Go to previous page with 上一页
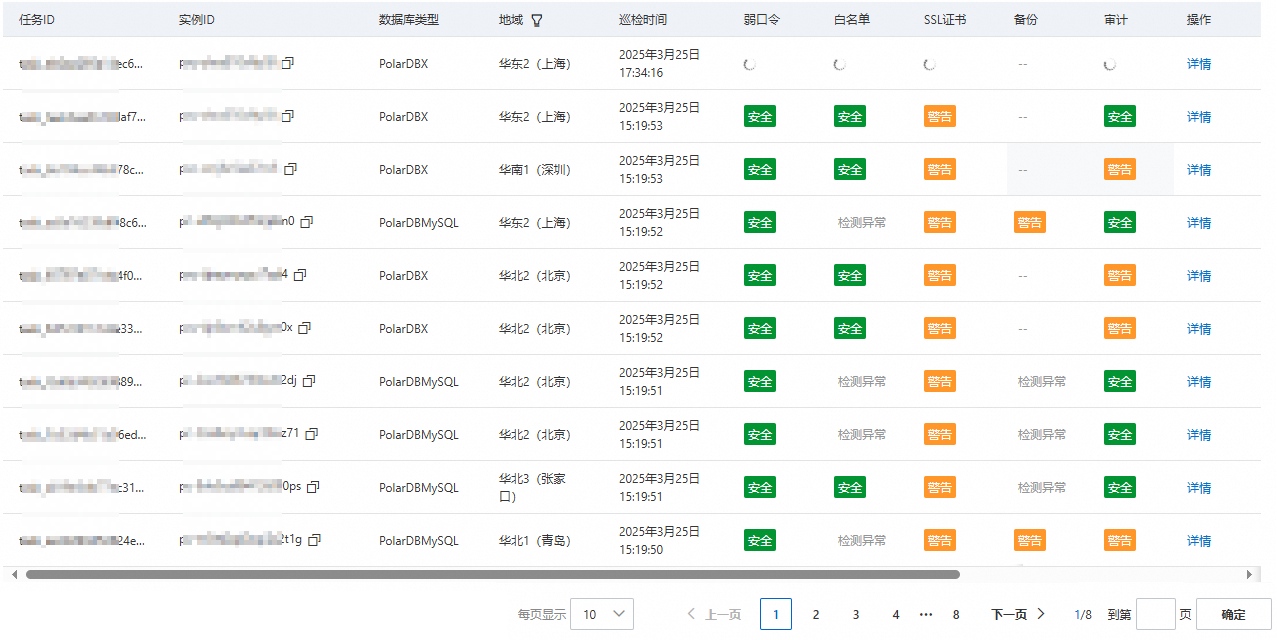 coord(714,614)
